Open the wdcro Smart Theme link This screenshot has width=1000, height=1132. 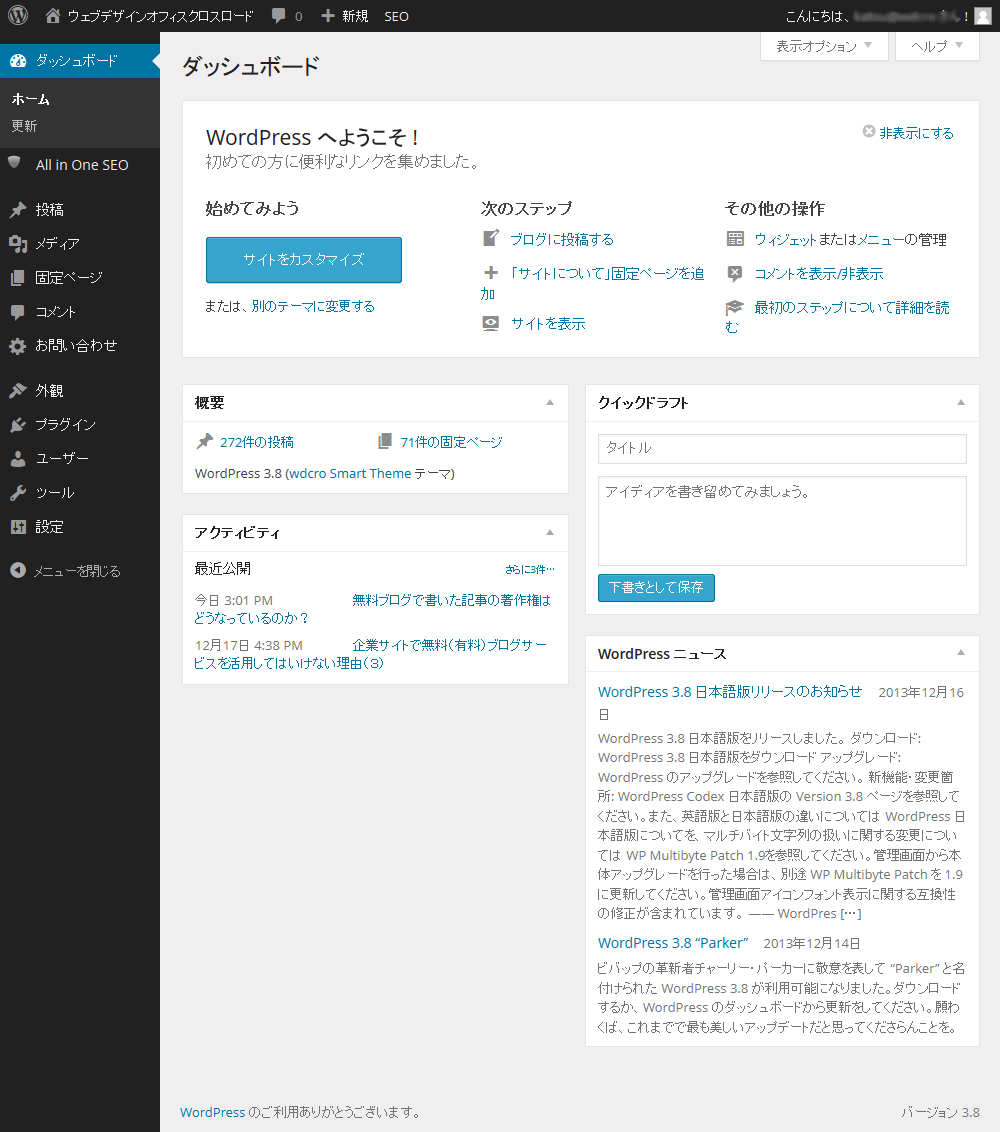[350, 474]
